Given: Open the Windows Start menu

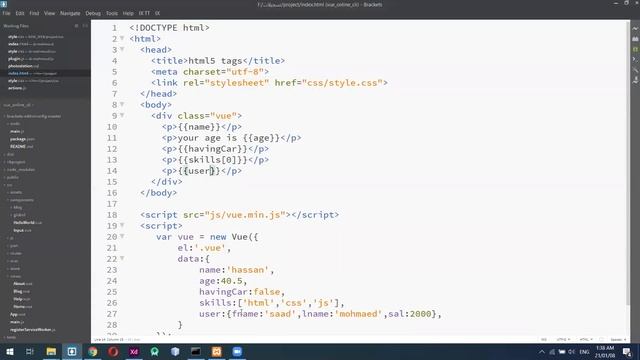Looking at the screenshot, I should pyautogui.click(x=9, y=351).
